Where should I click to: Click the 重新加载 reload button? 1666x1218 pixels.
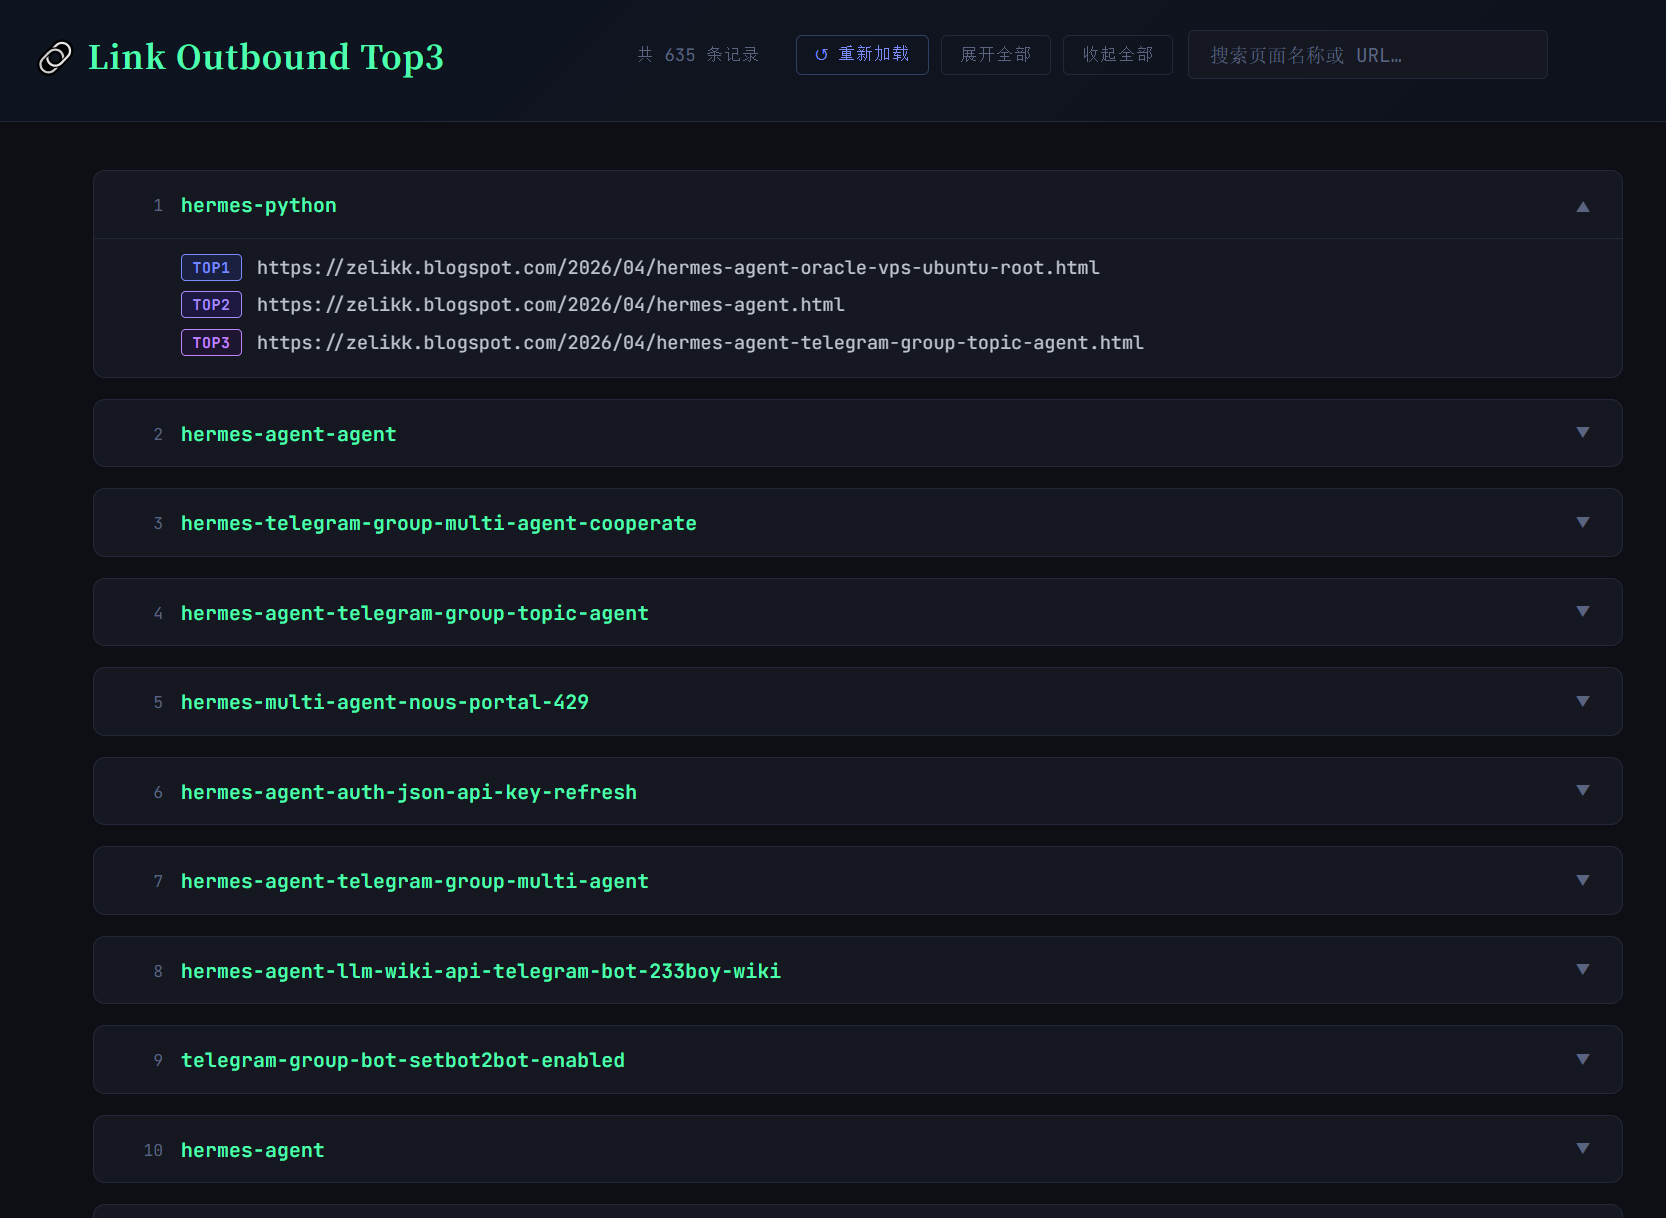[862, 55]
